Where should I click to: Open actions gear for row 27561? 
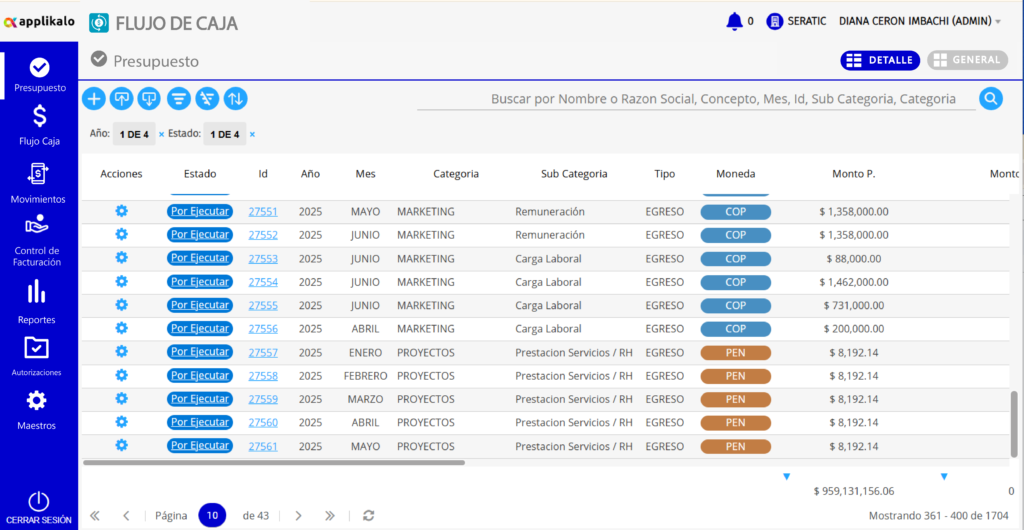tap(121, 445)
